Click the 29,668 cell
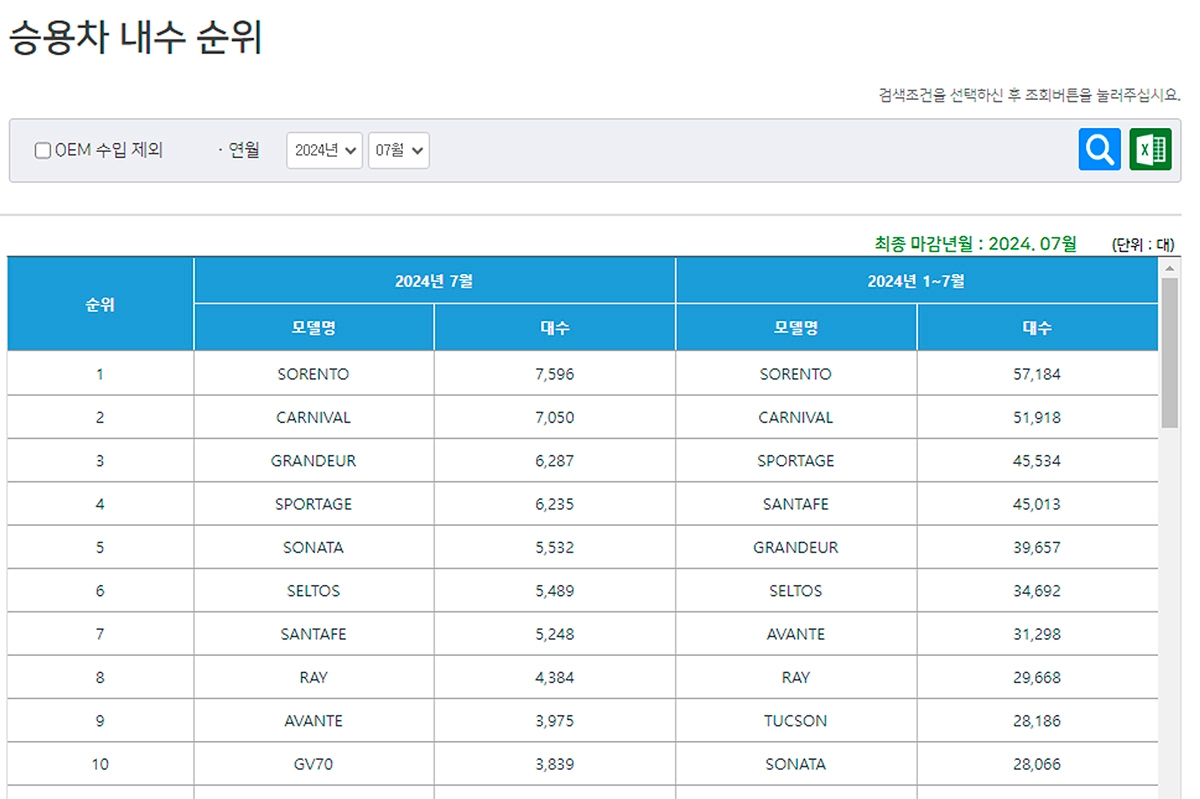This screenshot has width=1200, height=799. click(x=1037, y=677)
